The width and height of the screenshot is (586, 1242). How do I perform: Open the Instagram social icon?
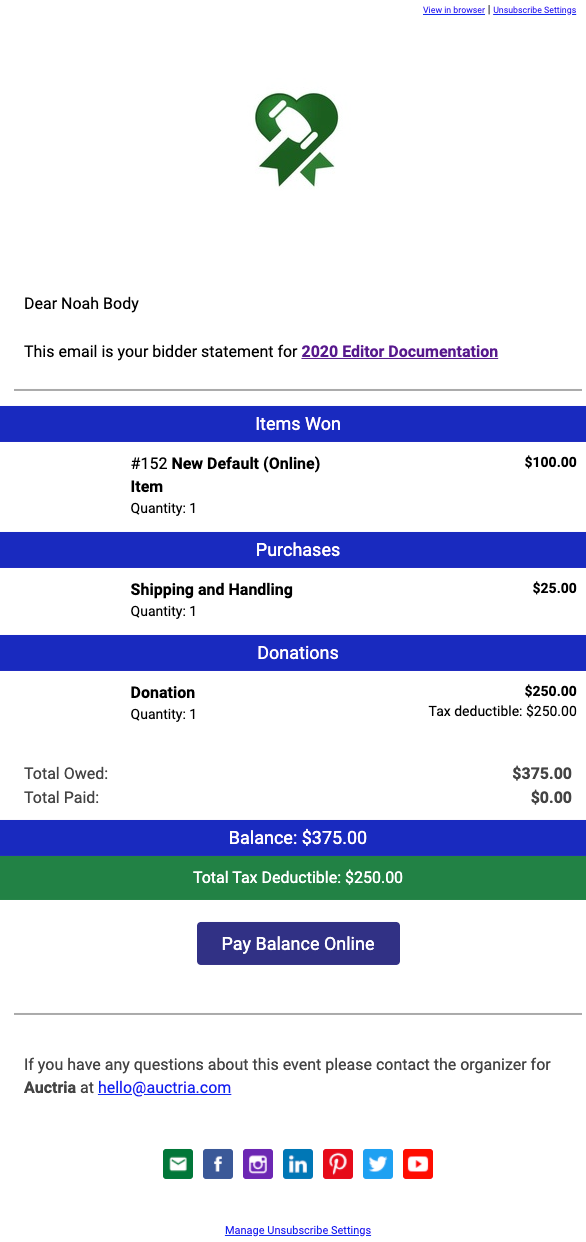[258, 1164]
